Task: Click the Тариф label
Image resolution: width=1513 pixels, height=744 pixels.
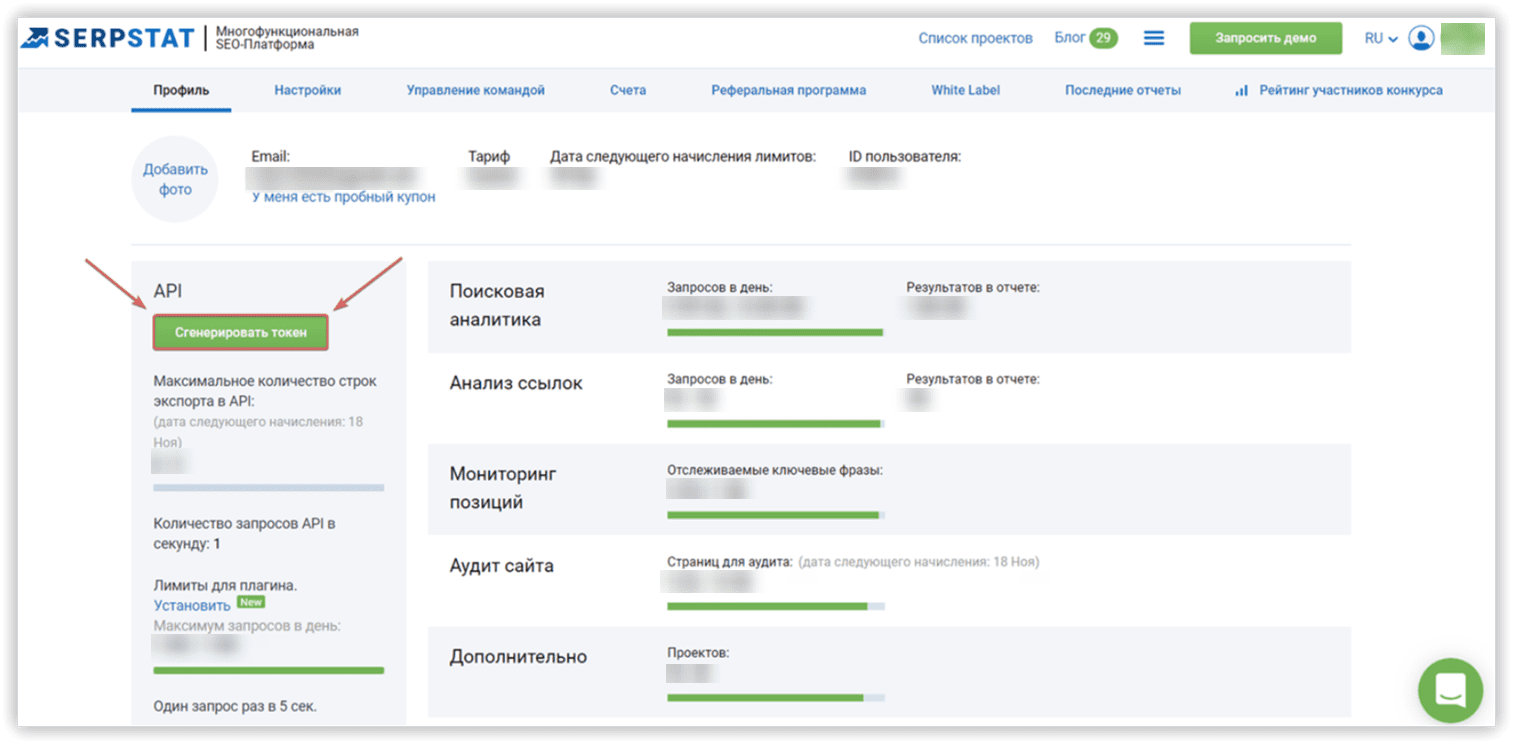Action: point(489,157)
